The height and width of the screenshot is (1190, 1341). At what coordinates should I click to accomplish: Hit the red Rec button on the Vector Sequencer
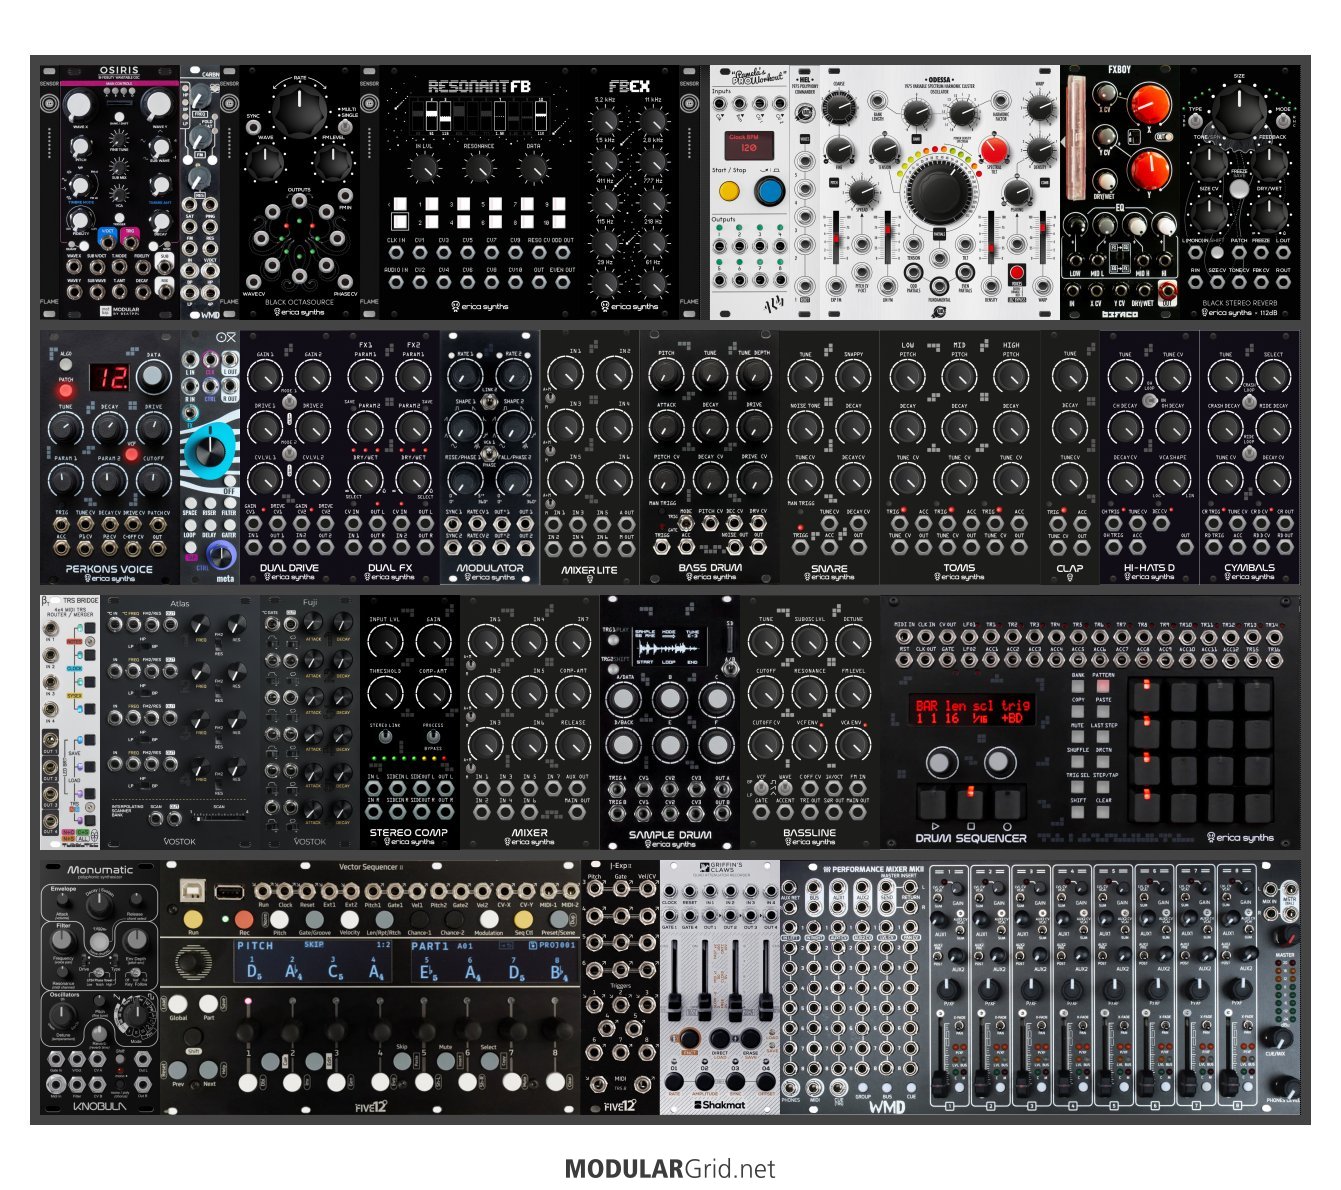244,917
